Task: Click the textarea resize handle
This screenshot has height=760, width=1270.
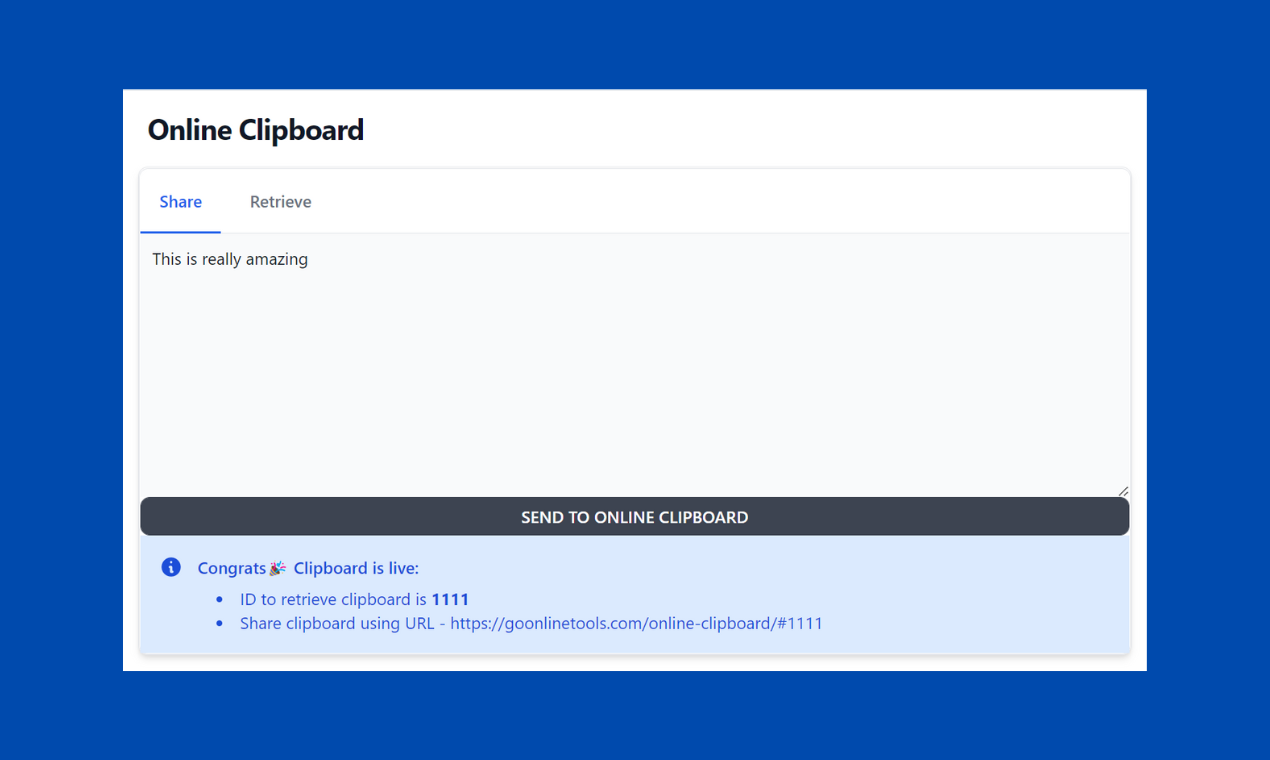Action: pyautogui.click(x=1122, y=489)
